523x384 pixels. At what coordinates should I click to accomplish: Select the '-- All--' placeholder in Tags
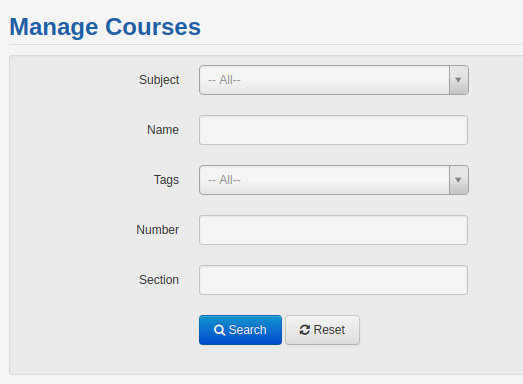pos(224,180)
